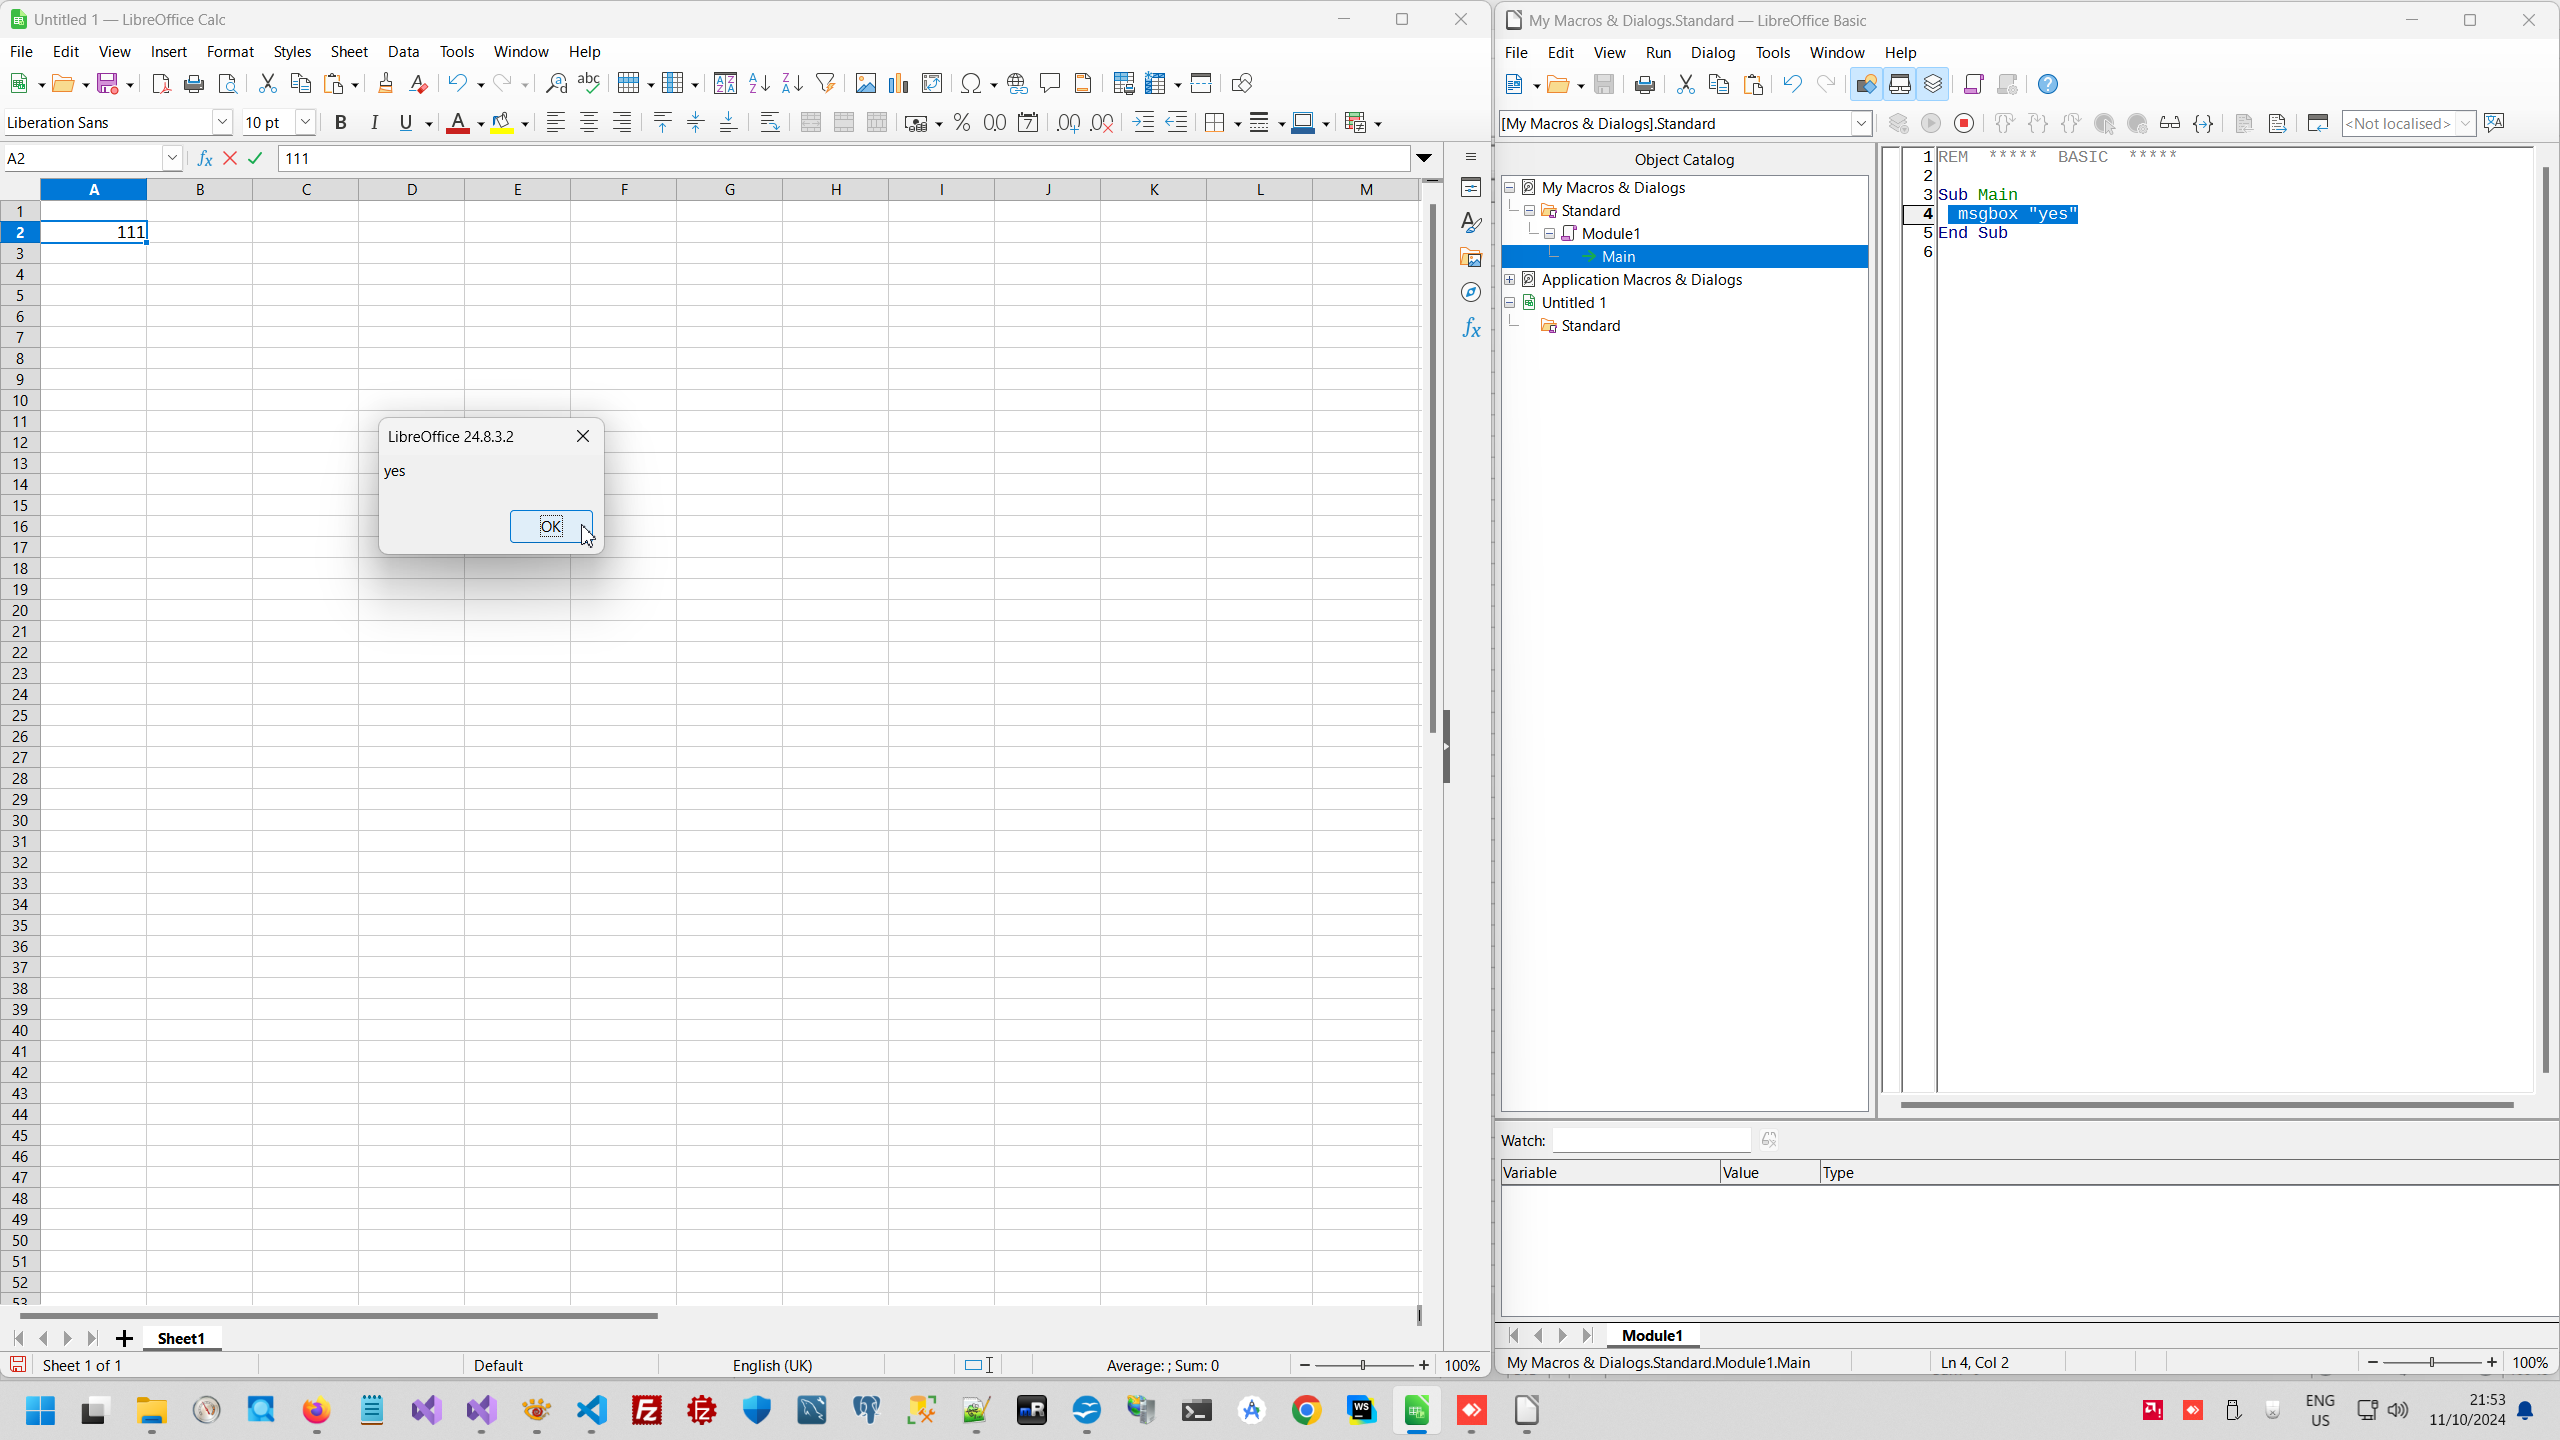Click the Function Wizard fx icon

click(x=205, y=158)
